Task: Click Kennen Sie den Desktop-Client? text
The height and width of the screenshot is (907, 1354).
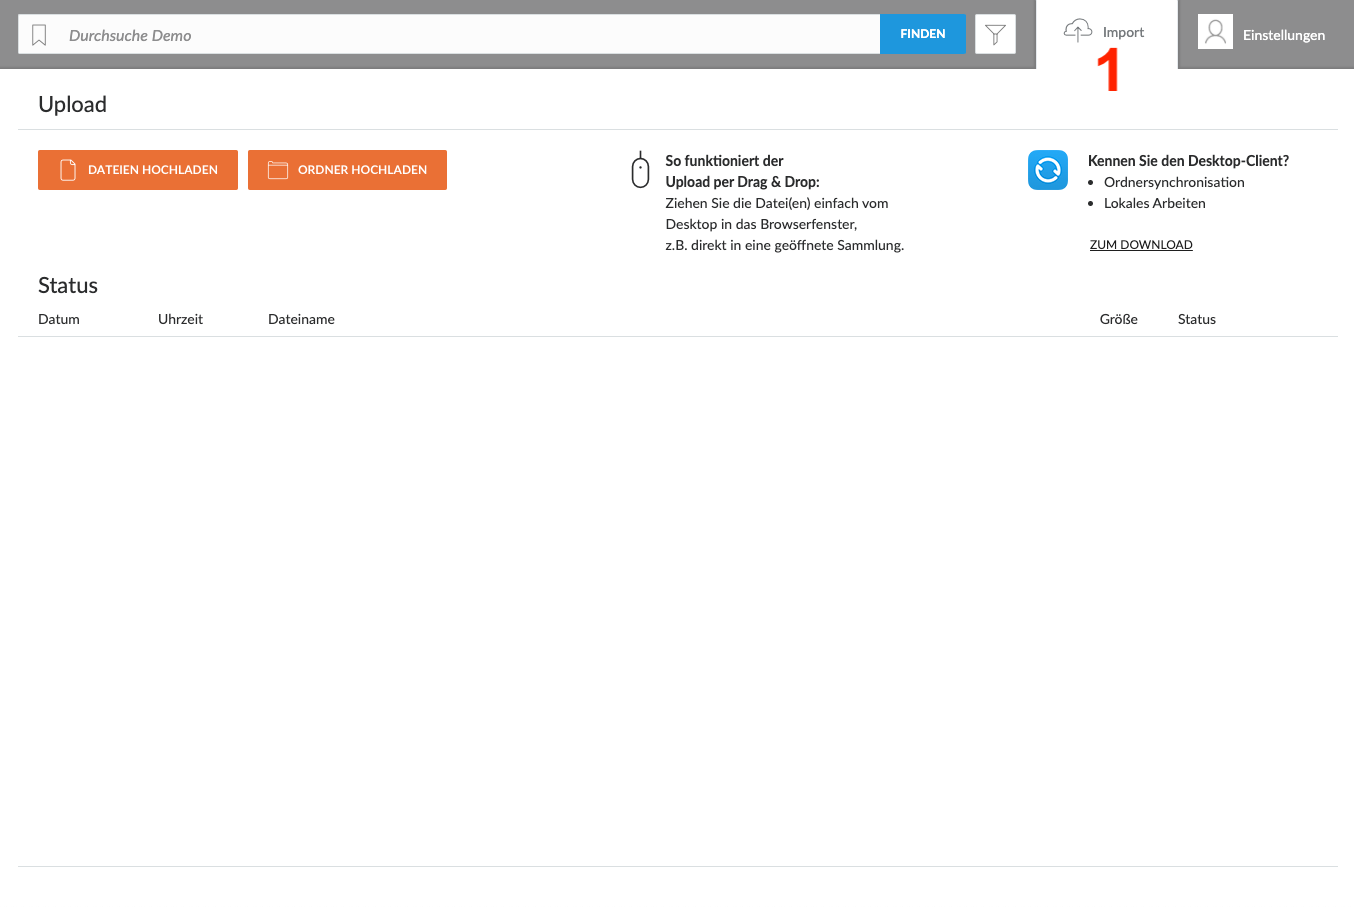Action: click(1188, 161)
